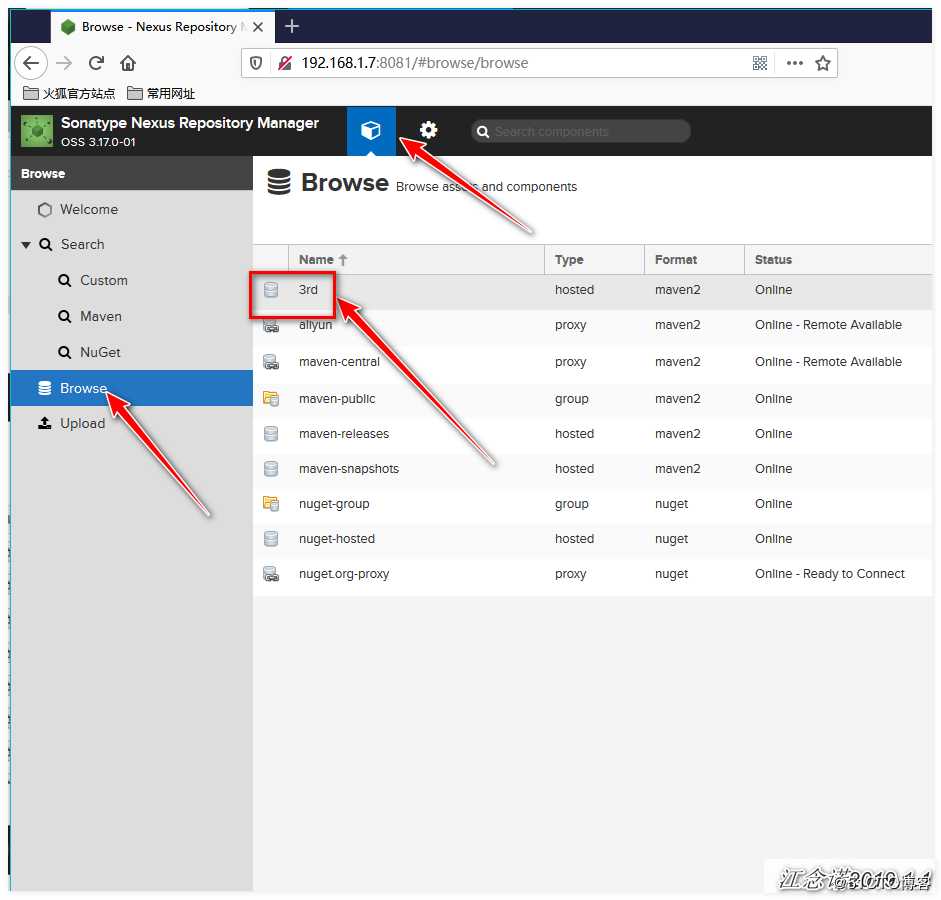This screenshot has height=900, width=941.
Task: Click the Welcome hexagon icon
Action: 44,209
